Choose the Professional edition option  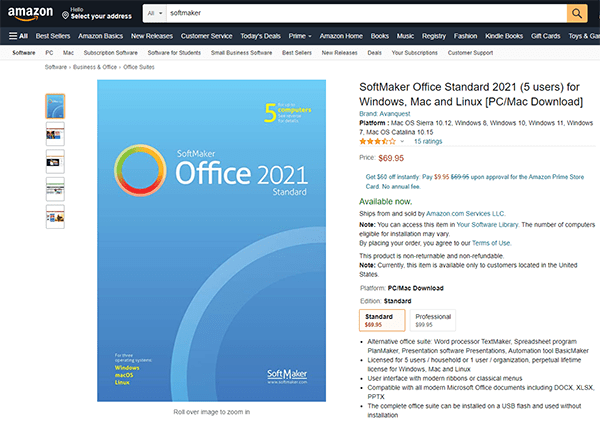tap(433, 320)
